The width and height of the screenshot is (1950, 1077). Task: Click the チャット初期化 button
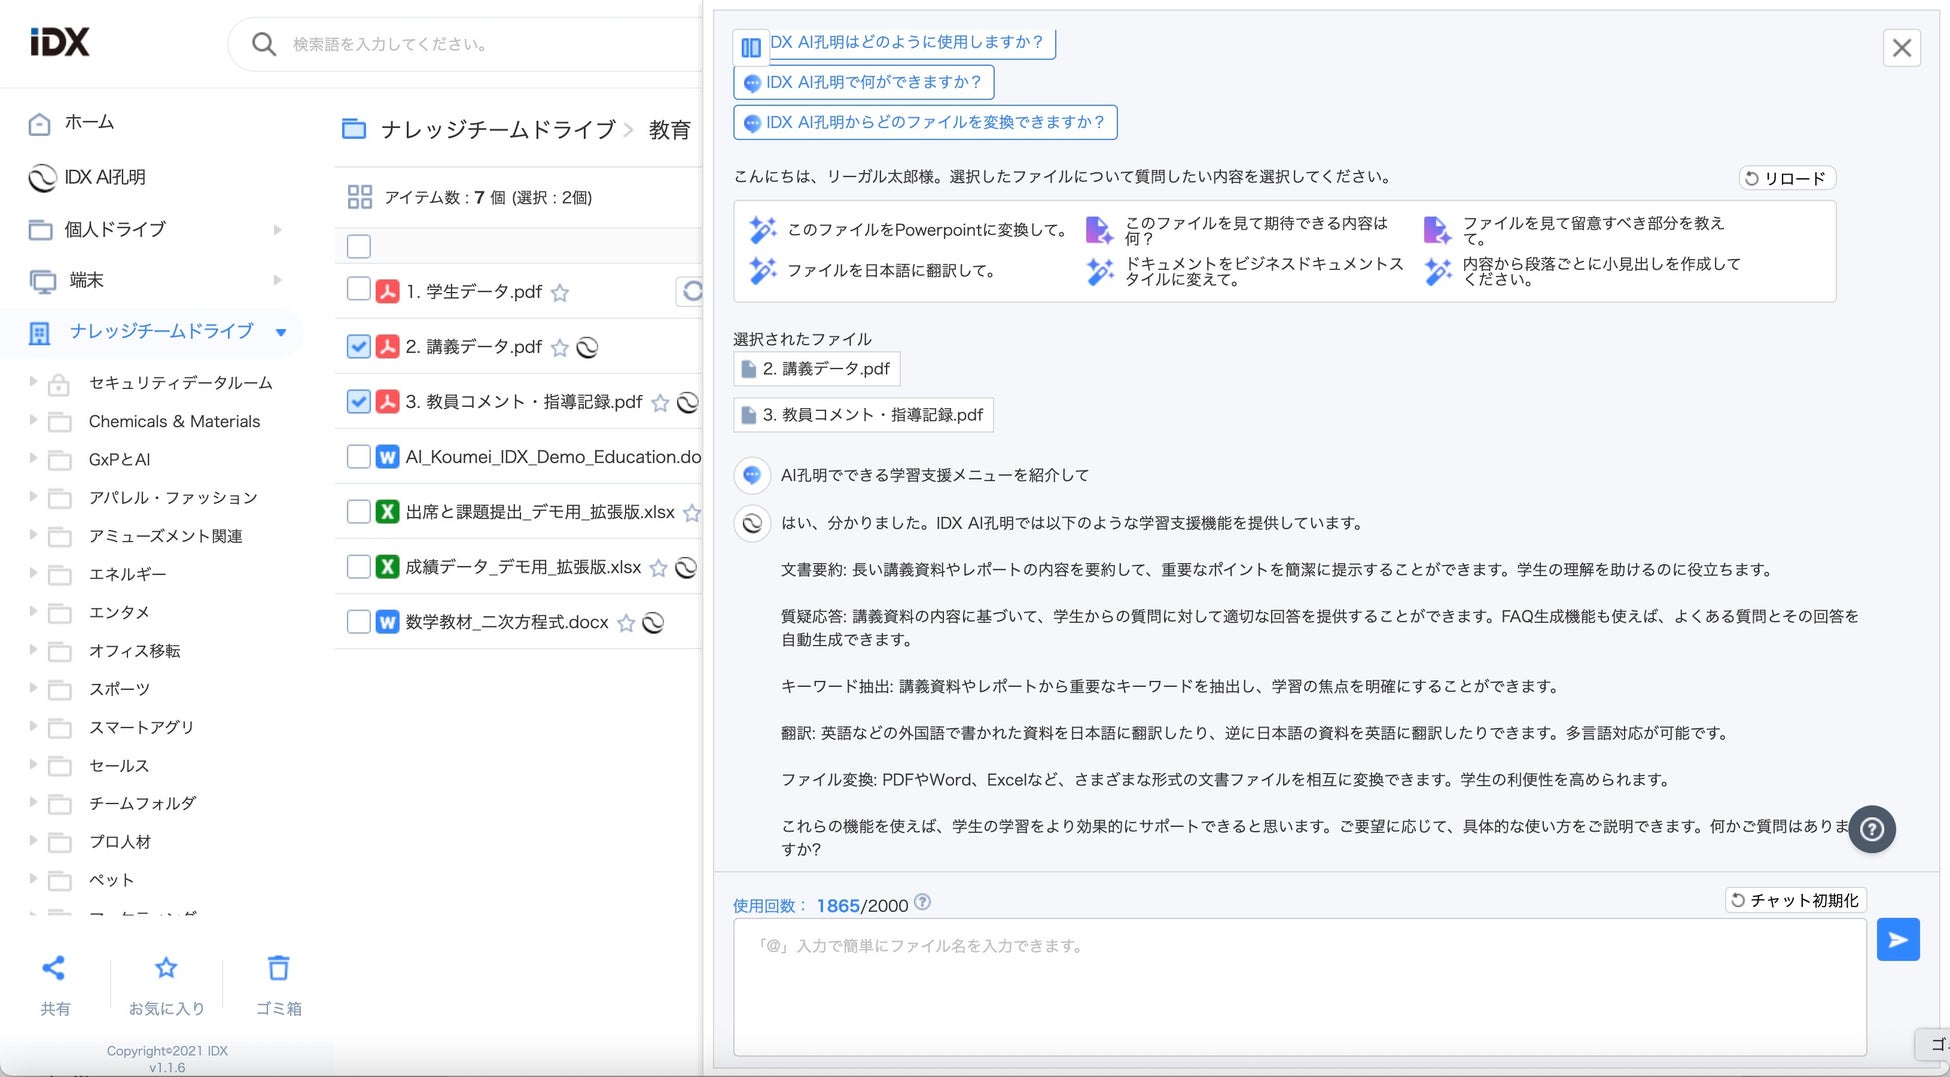pos(1796,900)
